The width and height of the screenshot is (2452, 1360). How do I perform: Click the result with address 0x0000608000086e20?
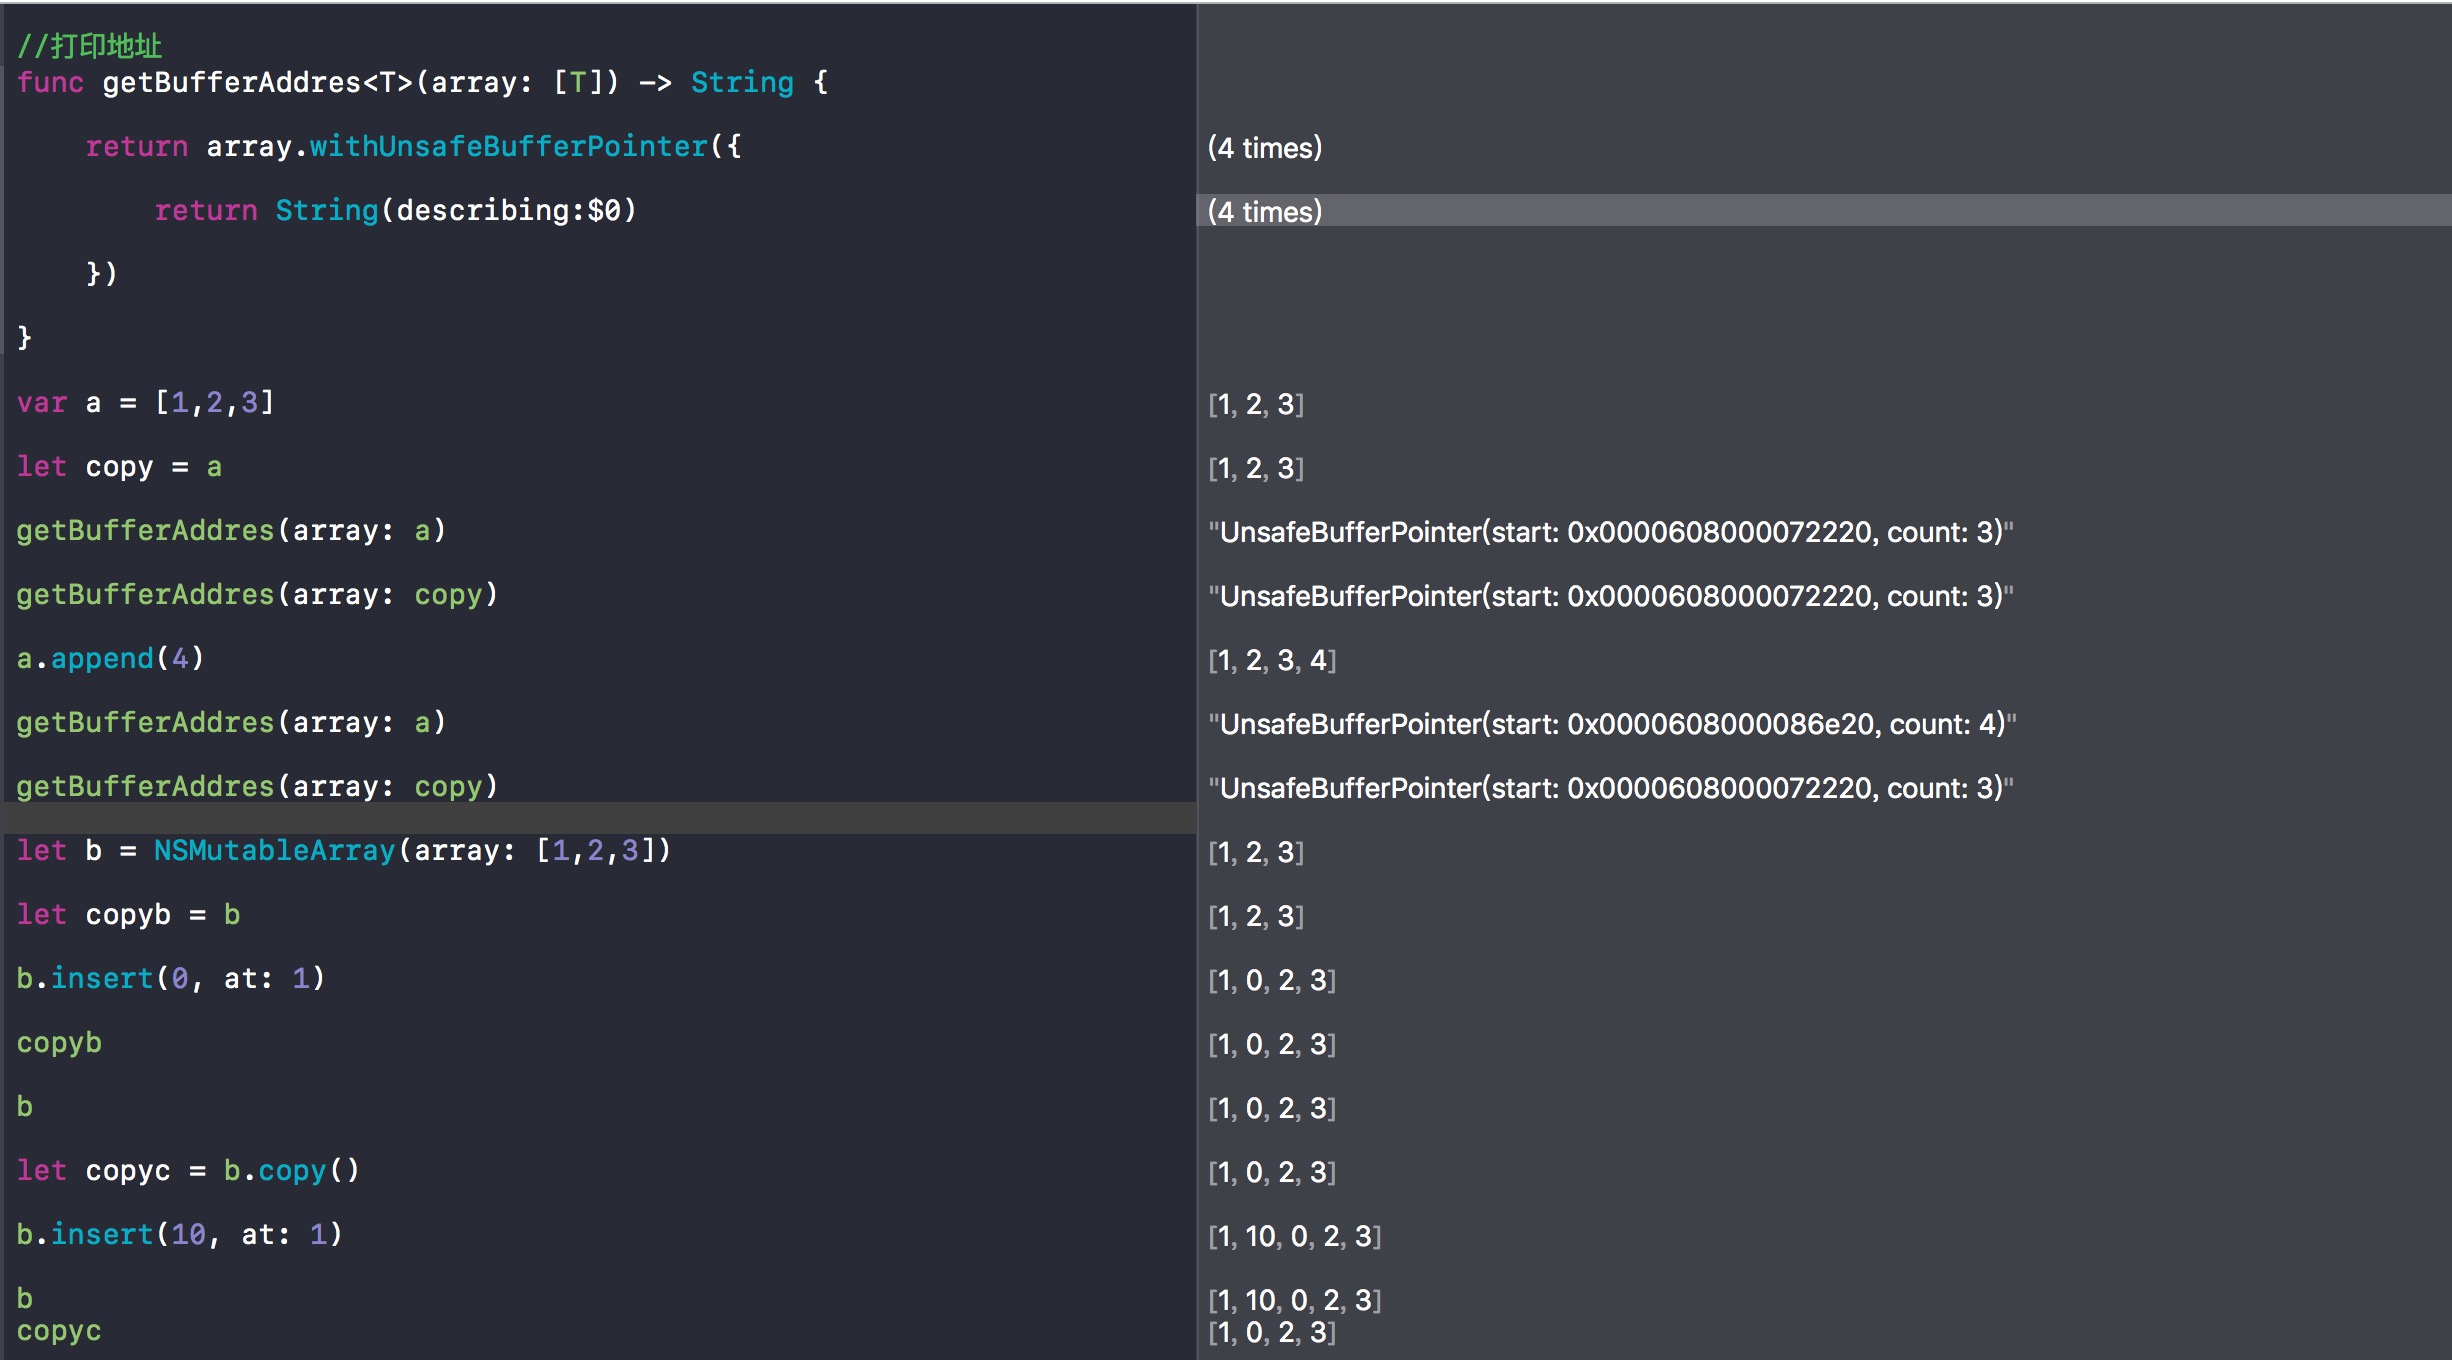pyautogui.click(x=1612, y=723)
